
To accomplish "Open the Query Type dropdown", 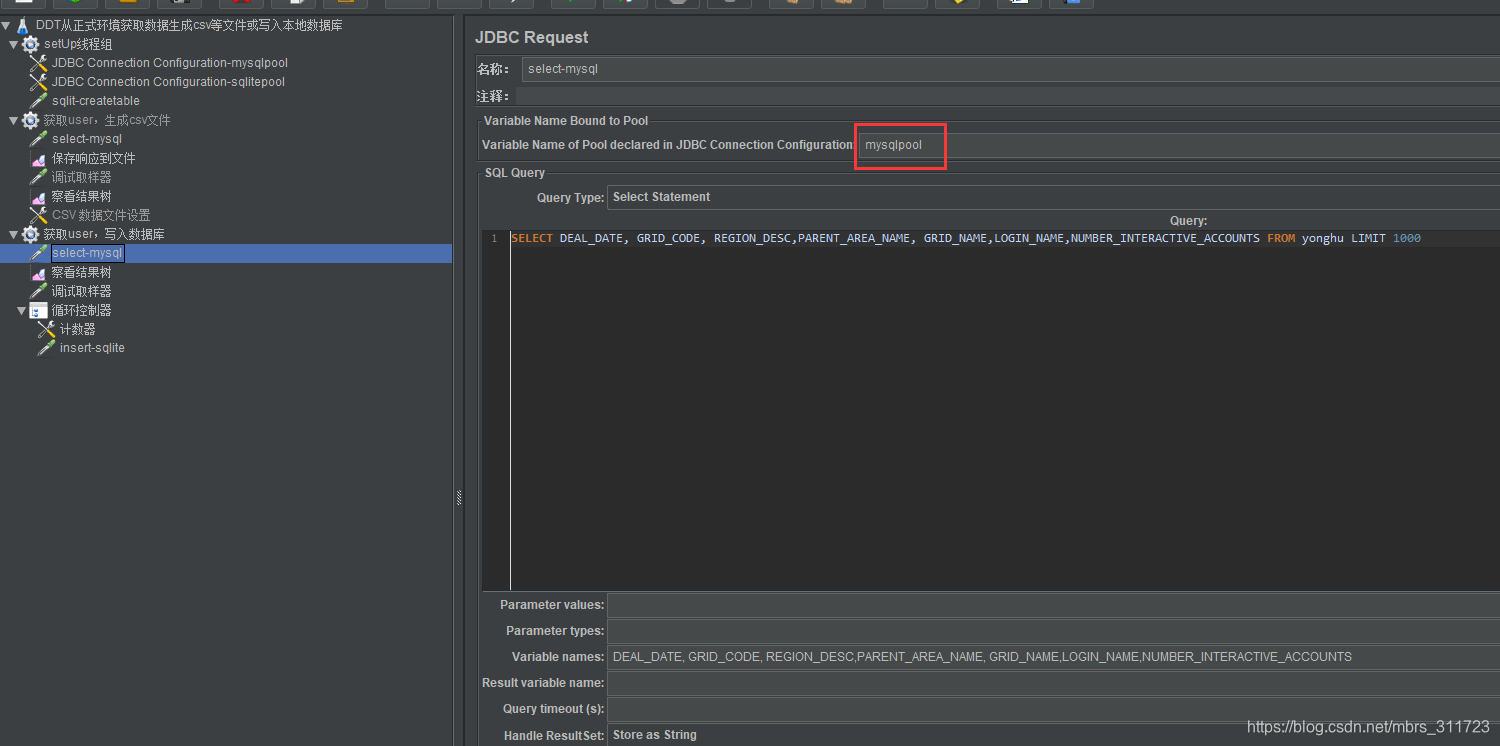I will [x=1053, y=197].
